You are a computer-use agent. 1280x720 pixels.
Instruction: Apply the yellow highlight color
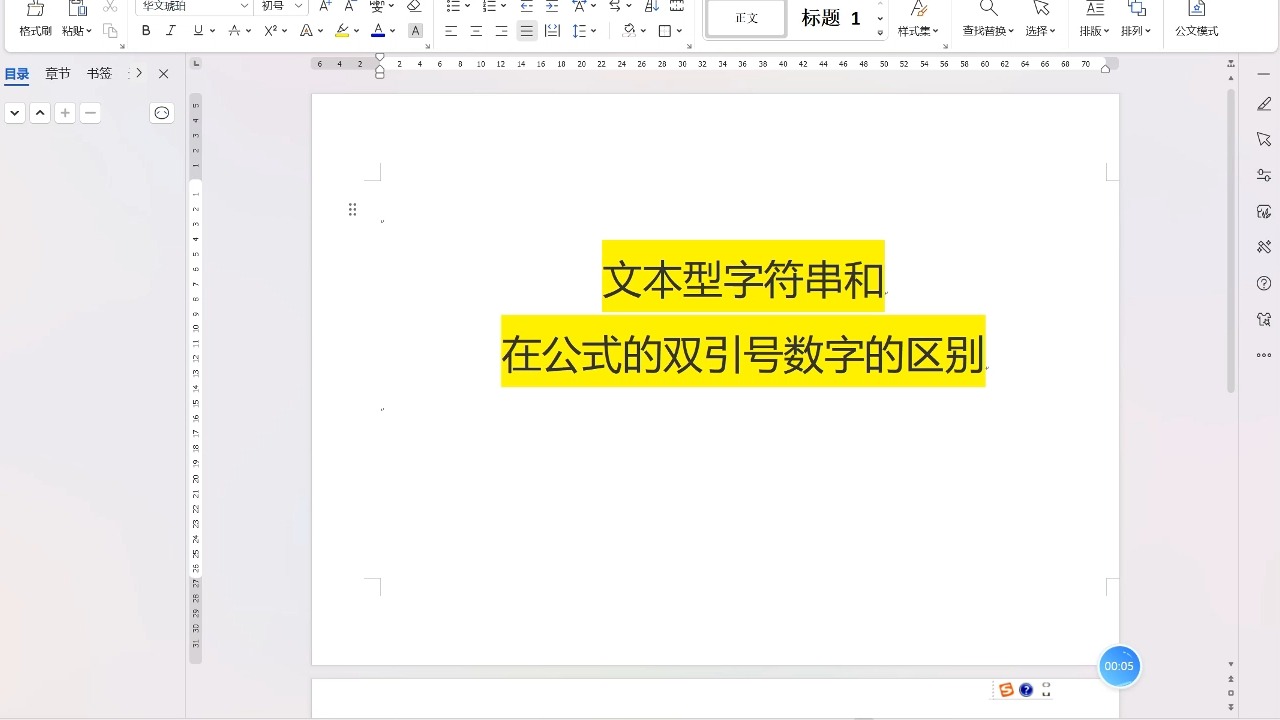pyautogui.click(x=342, y=31)
